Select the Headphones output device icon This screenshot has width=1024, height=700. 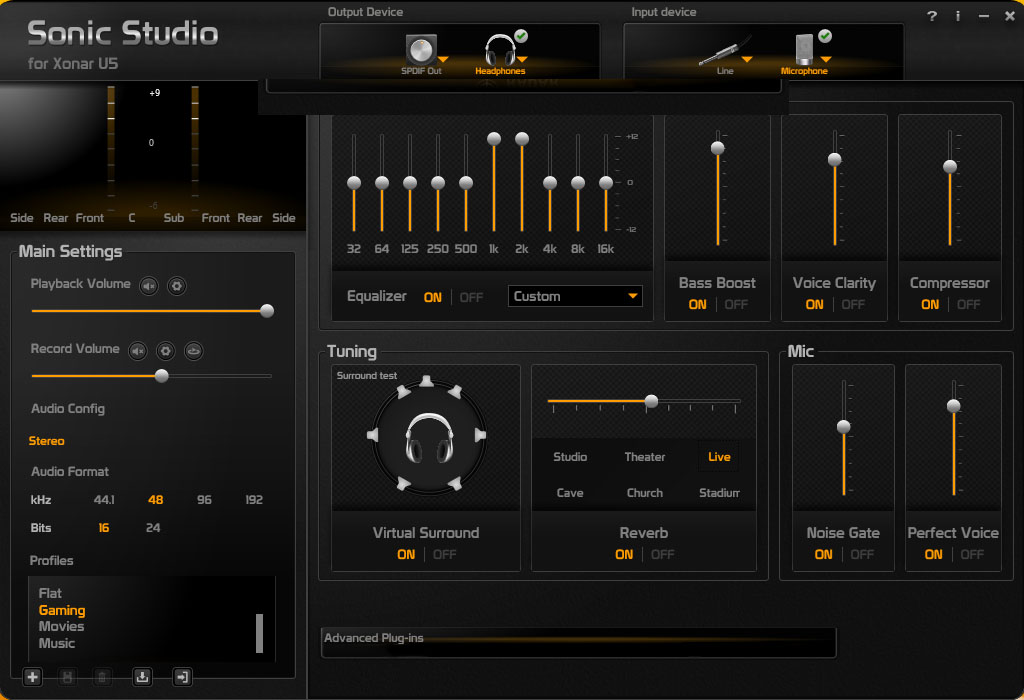coord(500,50)
